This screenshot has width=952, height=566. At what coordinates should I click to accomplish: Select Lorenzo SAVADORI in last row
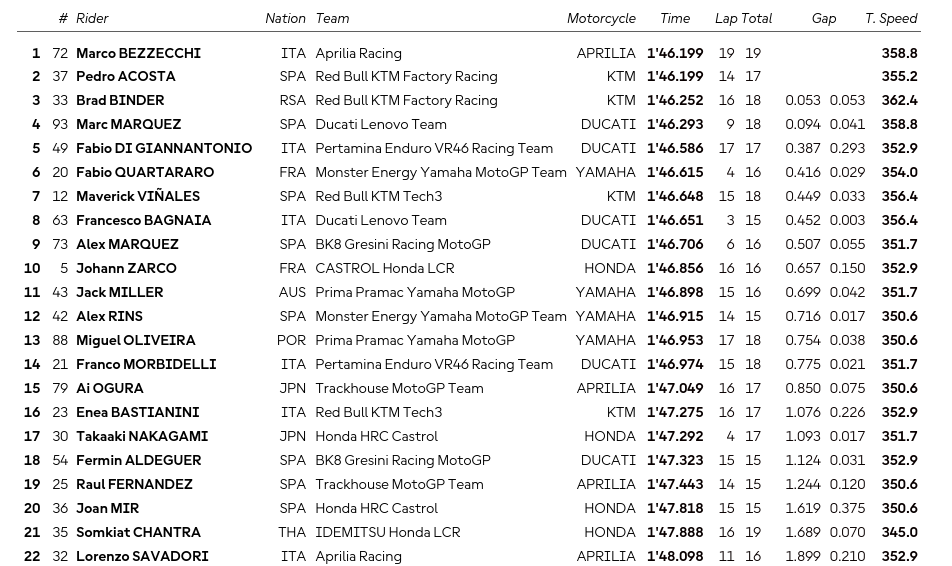tap(142, 556)
